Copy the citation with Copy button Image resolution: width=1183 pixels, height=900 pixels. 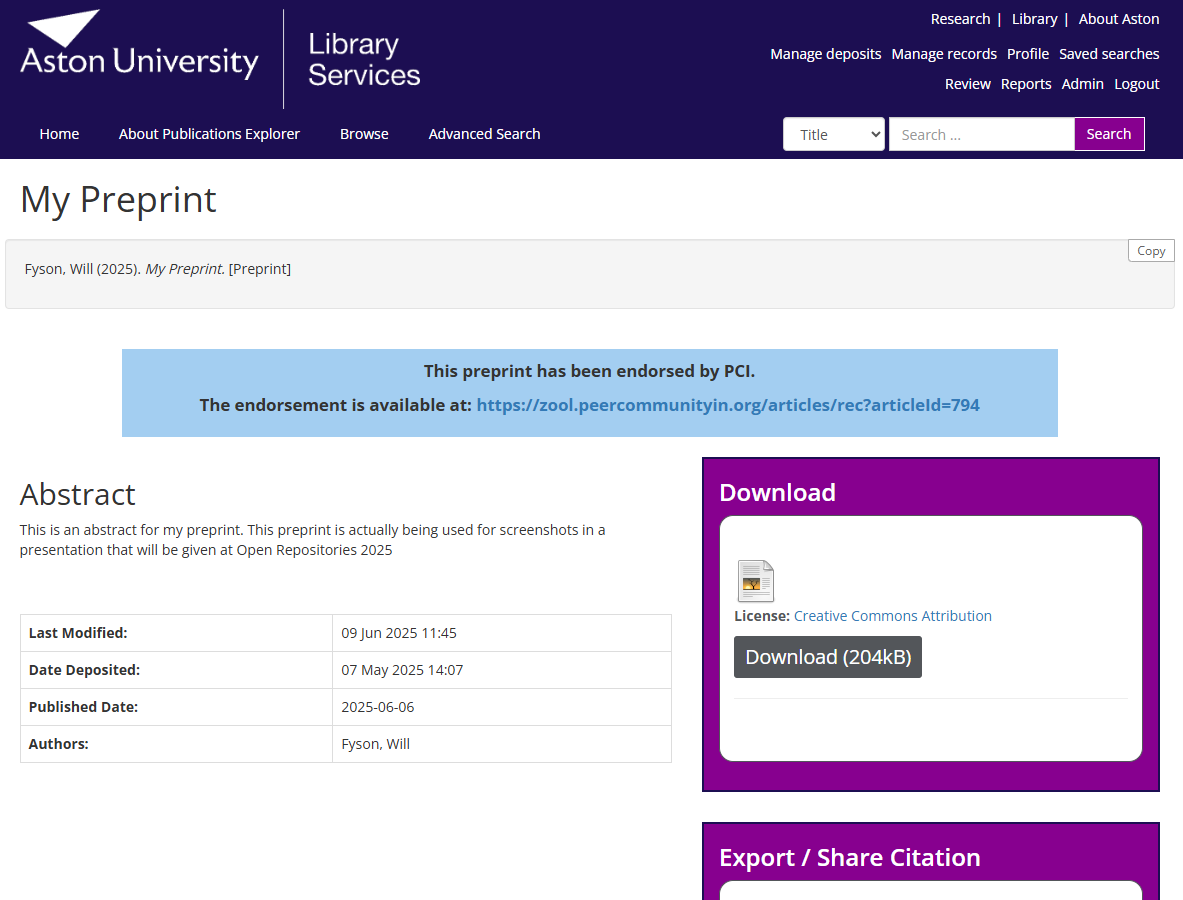pyautogui.click(x=1150, y=251)
